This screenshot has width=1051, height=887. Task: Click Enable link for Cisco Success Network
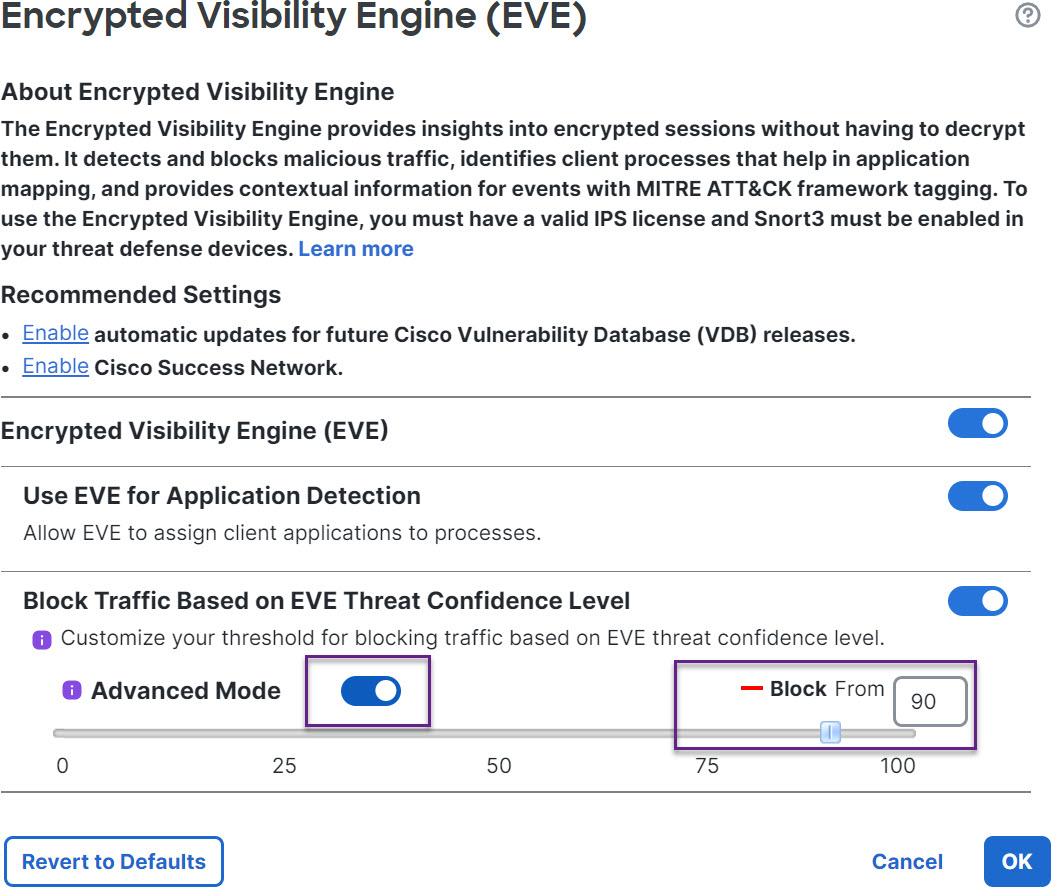(56, 366)
